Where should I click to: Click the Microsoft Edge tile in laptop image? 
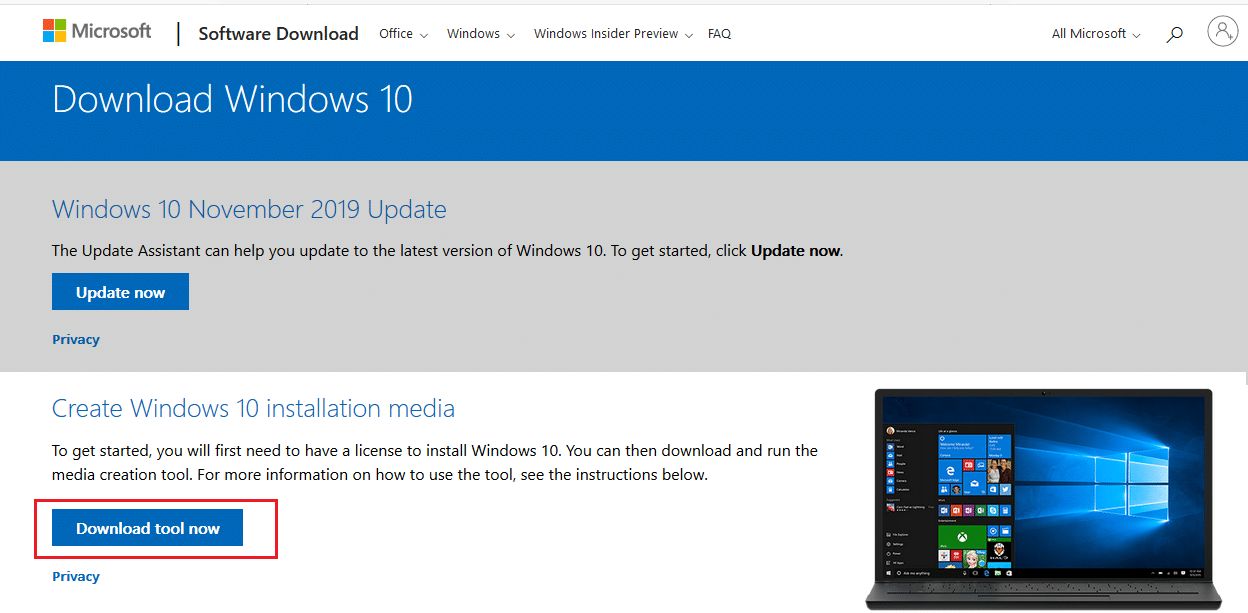pos(948,471)
